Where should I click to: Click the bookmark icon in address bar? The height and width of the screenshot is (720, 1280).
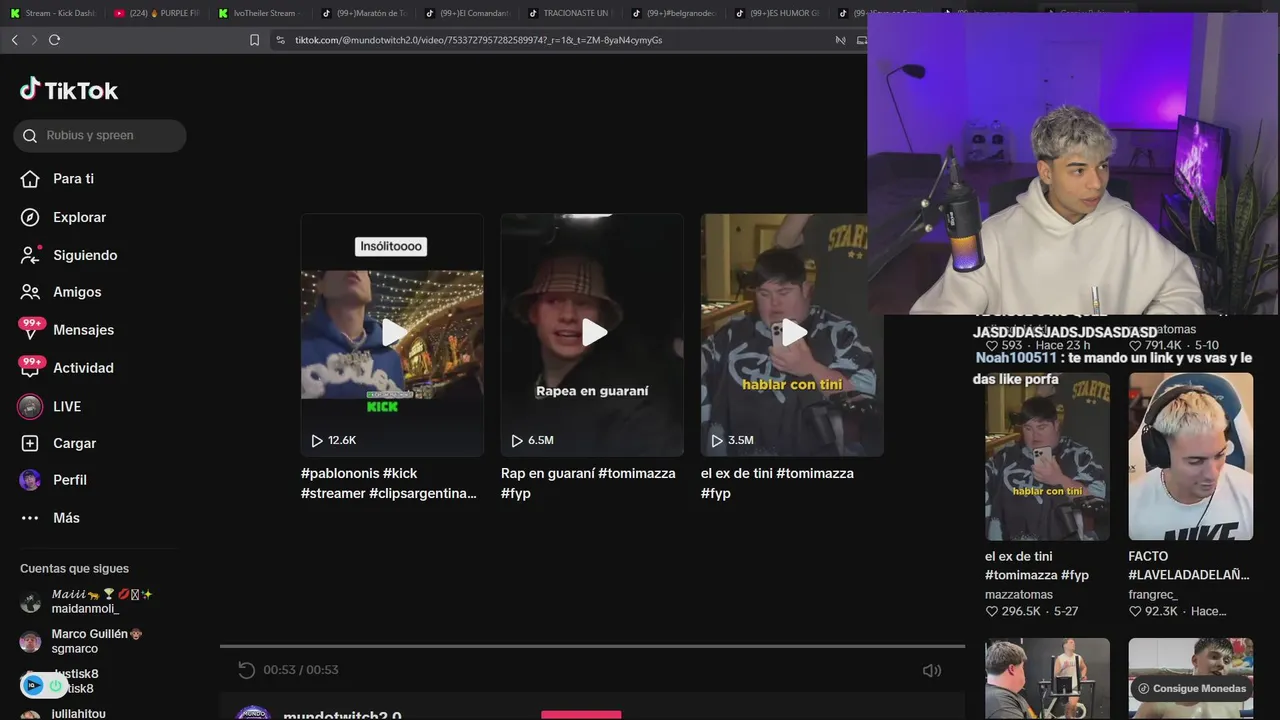coord(254,40)
